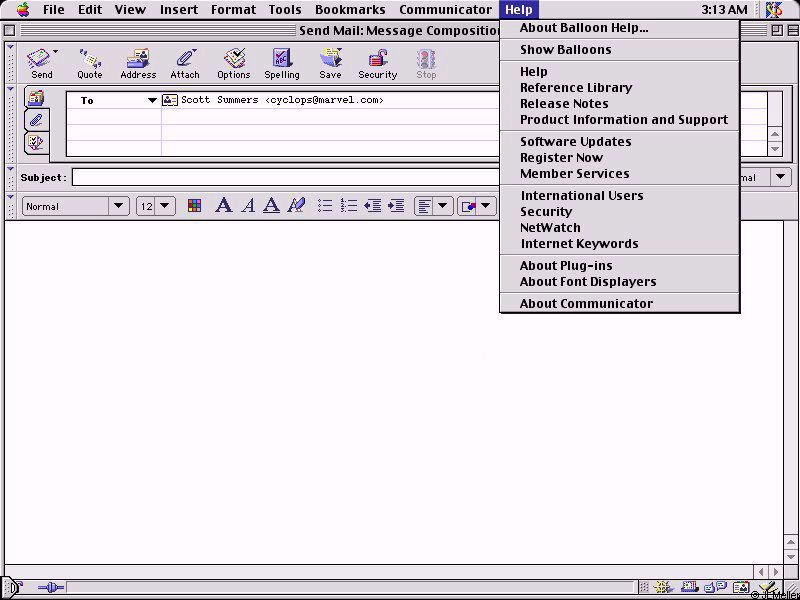
Task: Select the address book side tab icon
Action: pos(36,97)
